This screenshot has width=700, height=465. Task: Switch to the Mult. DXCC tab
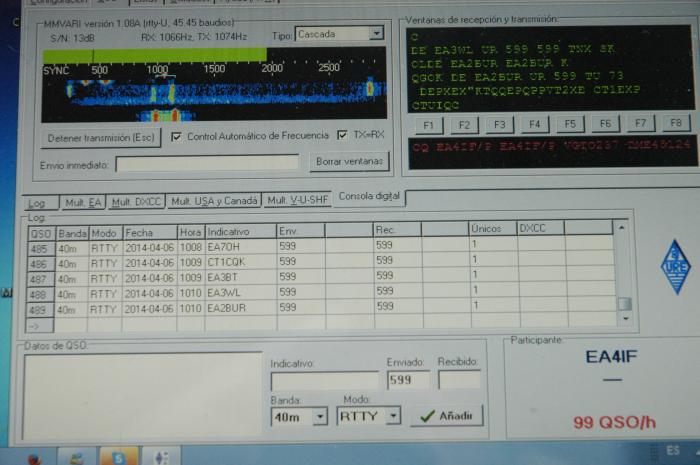click(136, 202)
